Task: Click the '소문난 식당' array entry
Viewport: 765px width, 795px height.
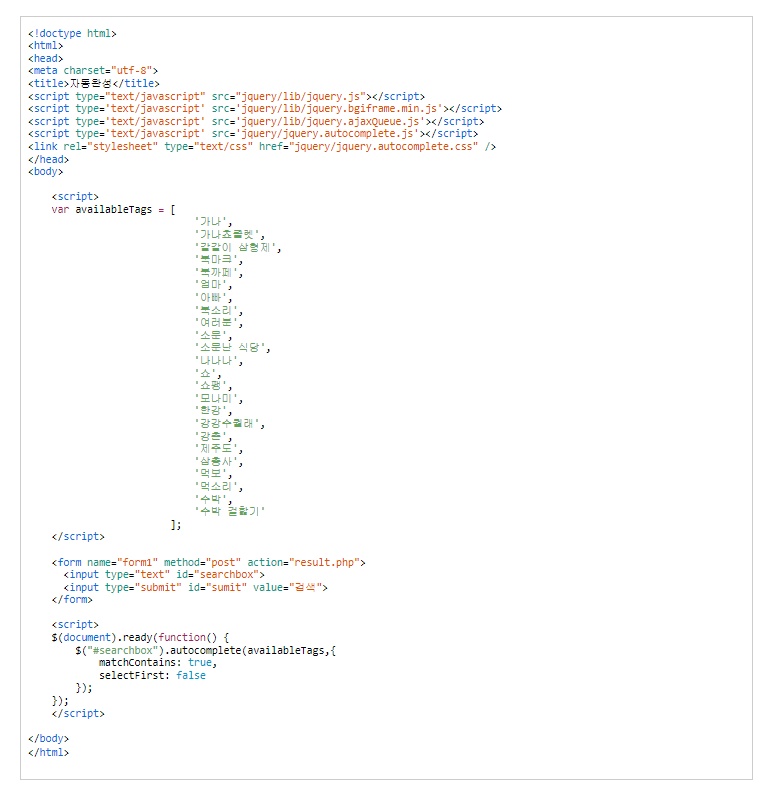Action: pos(232,348)
